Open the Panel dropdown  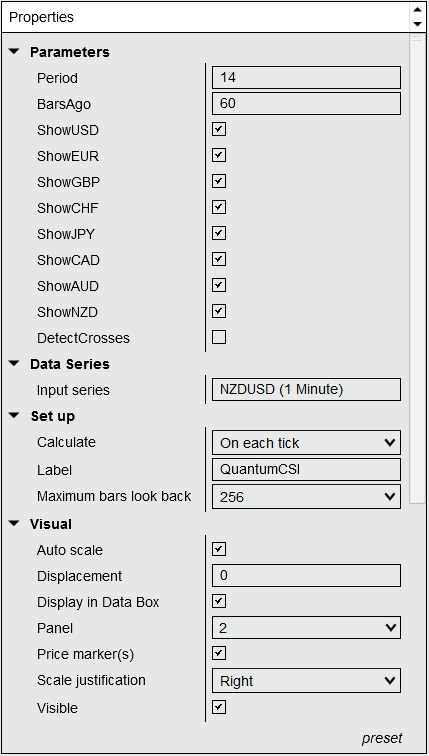[306, 628]
